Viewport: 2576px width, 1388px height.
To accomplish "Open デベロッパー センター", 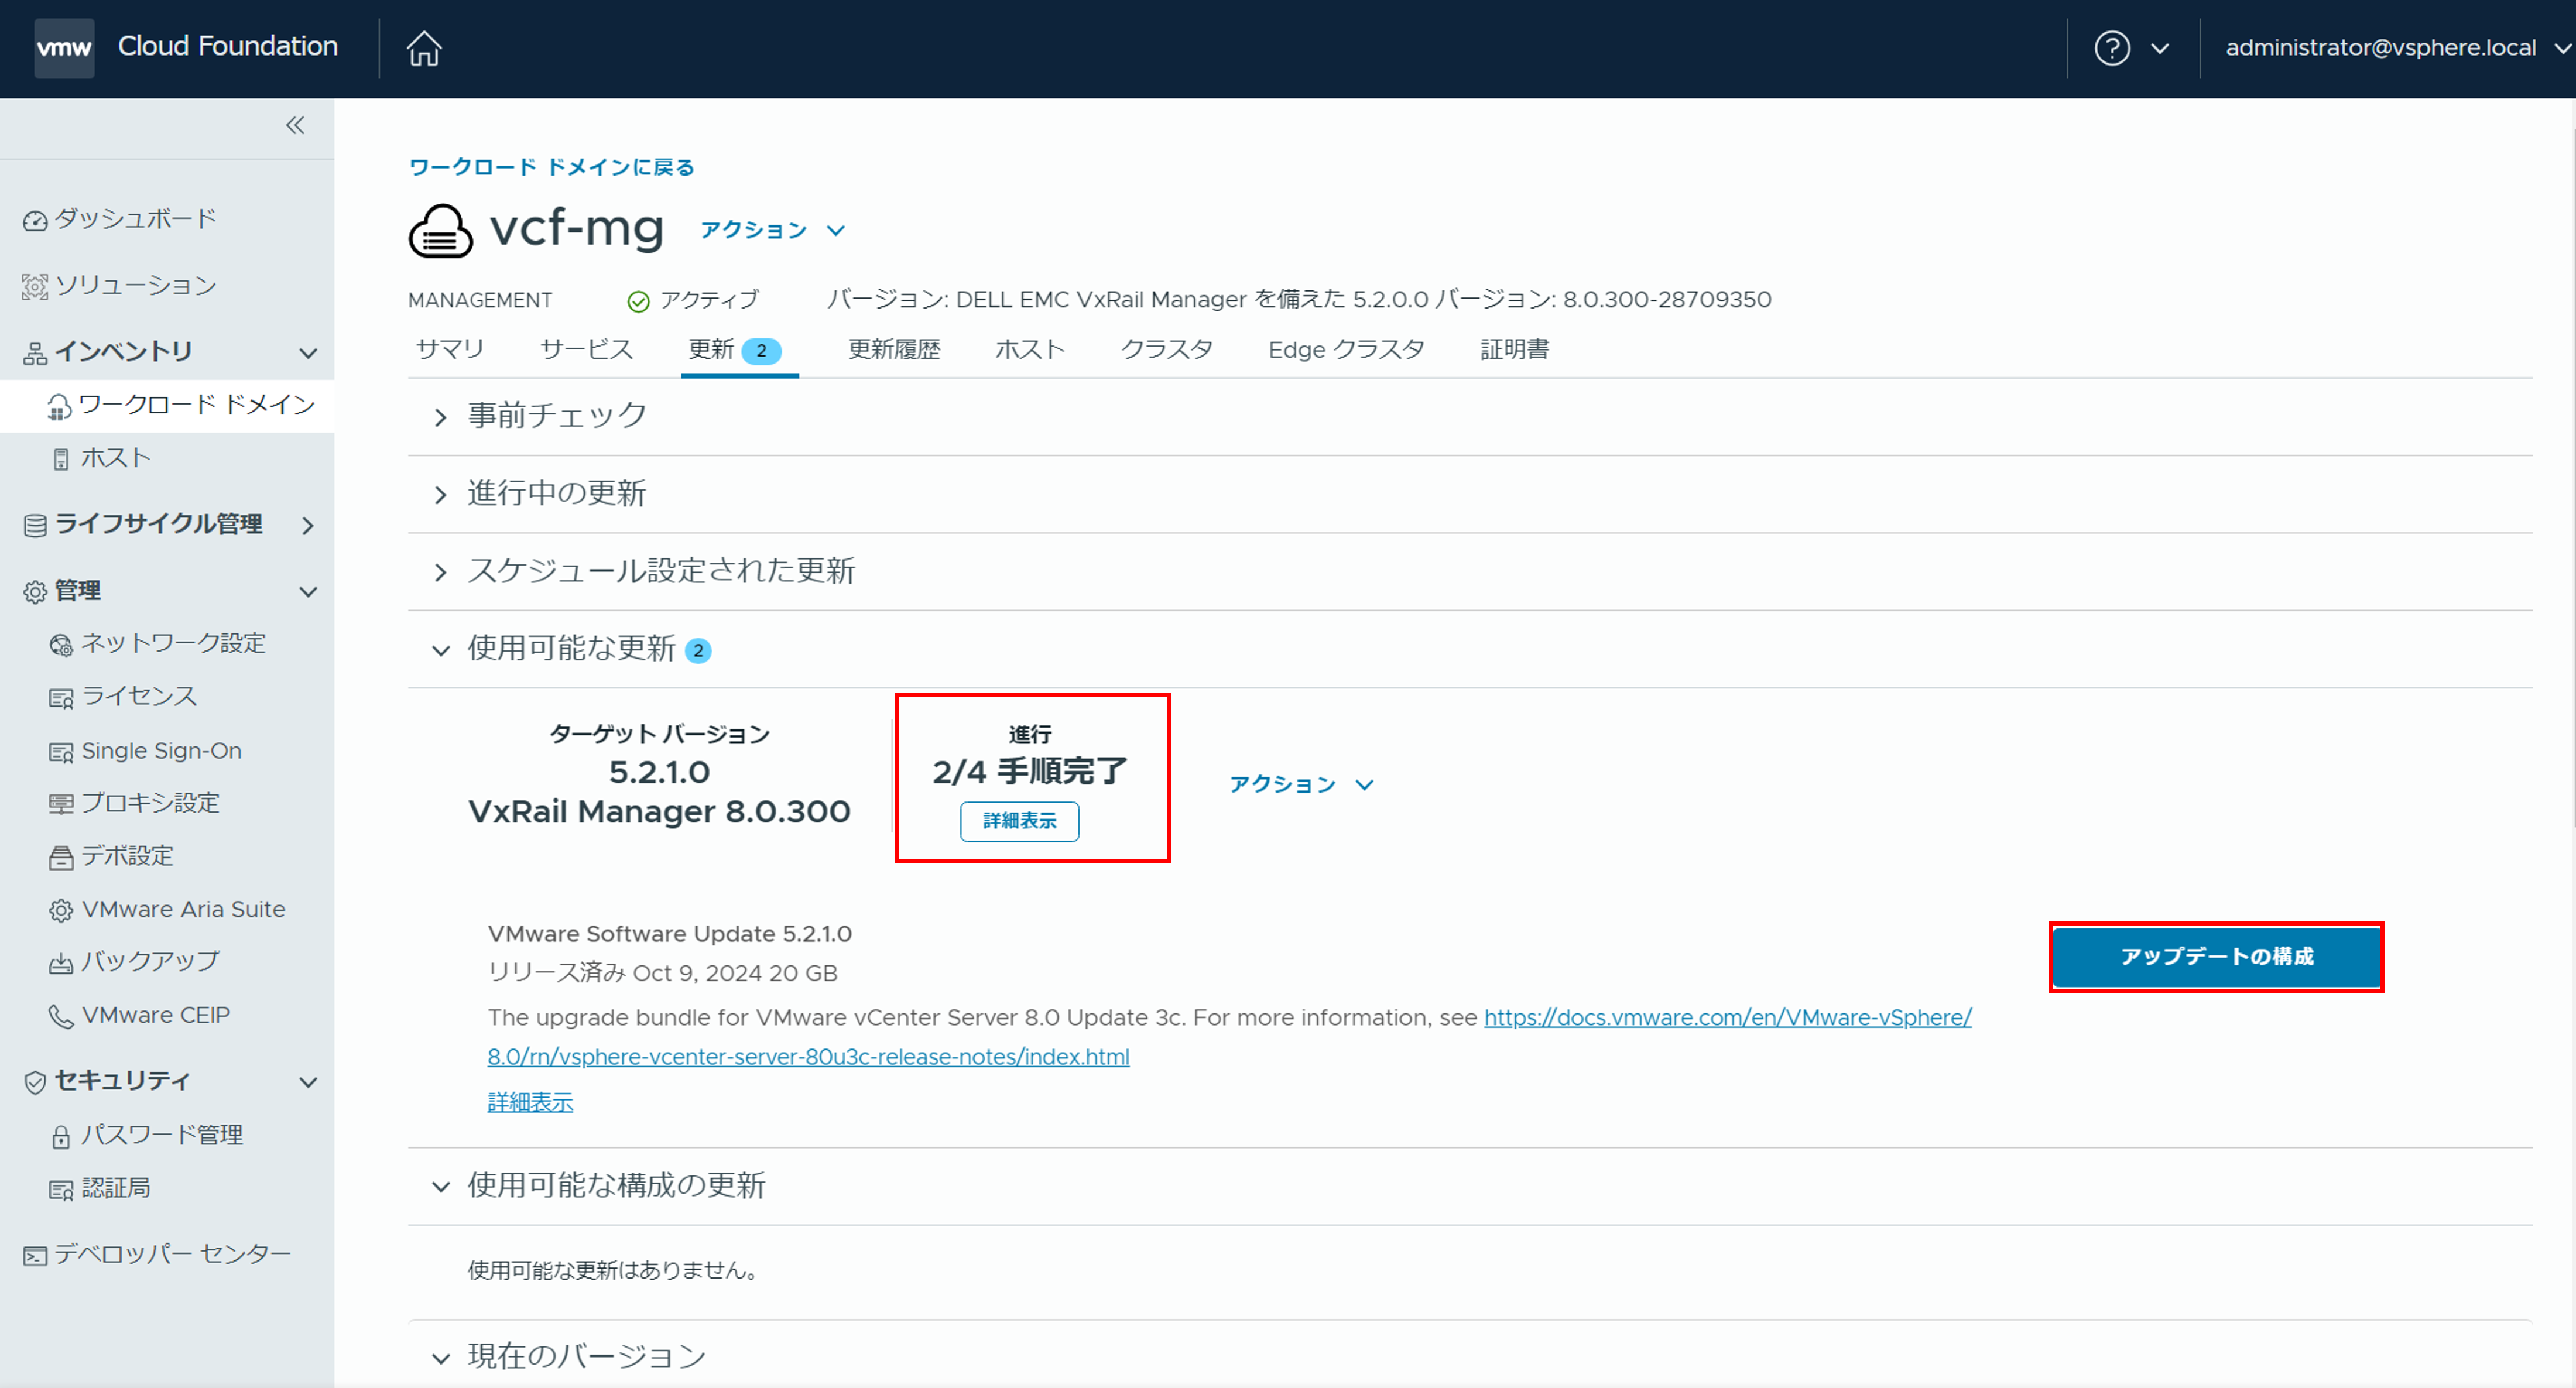I will click(172, 1254).
